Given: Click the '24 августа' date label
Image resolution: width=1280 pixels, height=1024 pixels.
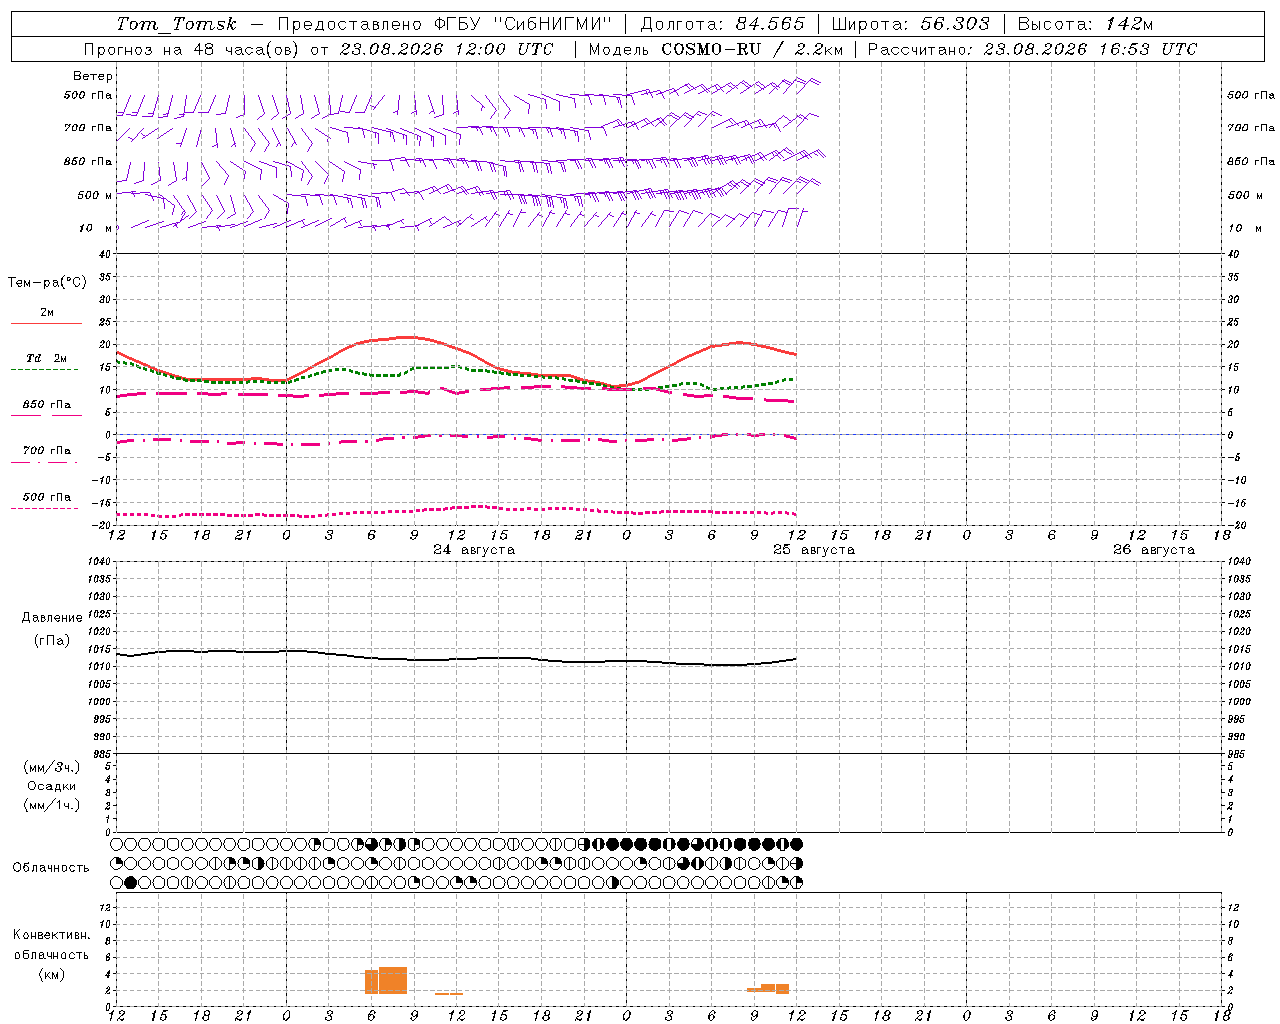Looking at the screenshot, I should point(474,550).
